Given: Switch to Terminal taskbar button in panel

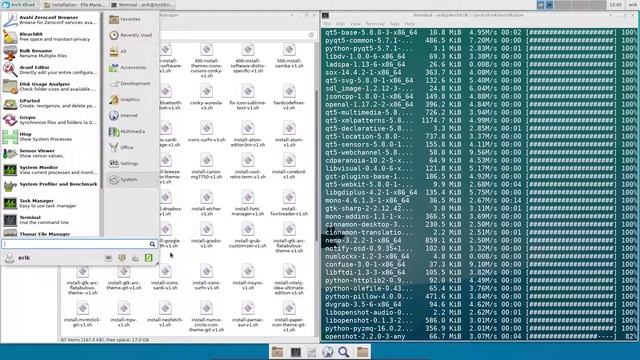Looking at the screenshot, I should click(142, 5).
